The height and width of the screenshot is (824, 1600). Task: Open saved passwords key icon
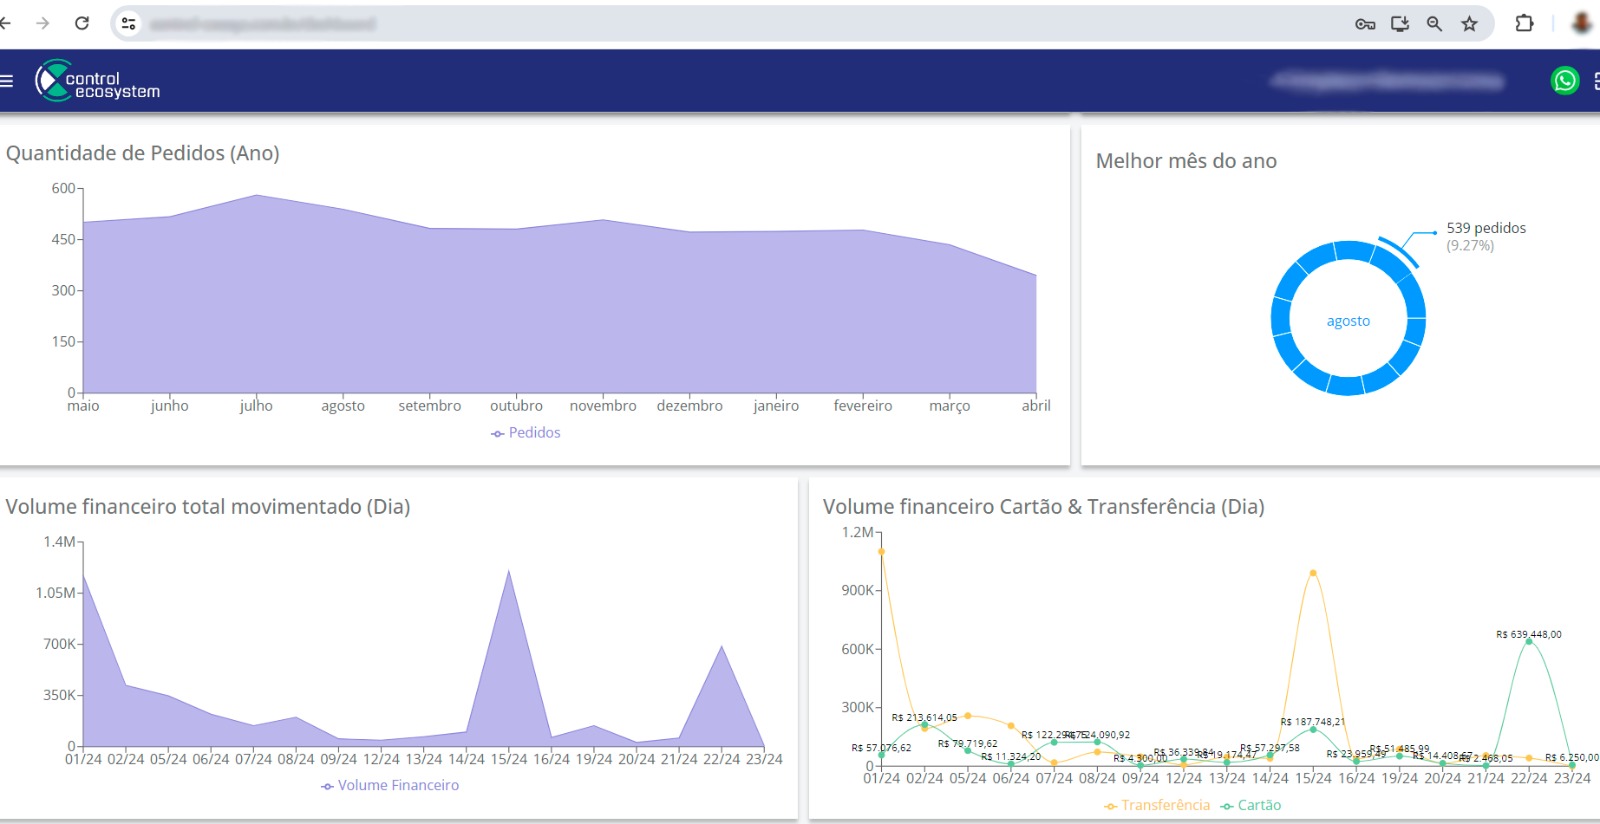(x=1365, y=24)
